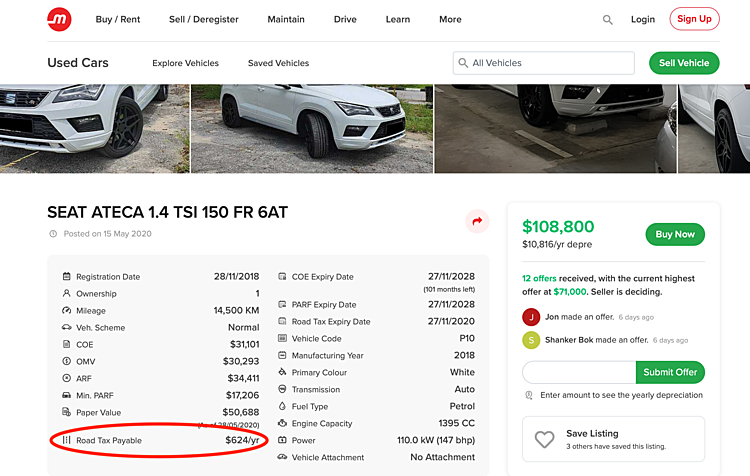The image size is (750, 476).
Task: Click the car icon beside Veh. Scheme
Action: pyautogui.click(x=66, y=327)
